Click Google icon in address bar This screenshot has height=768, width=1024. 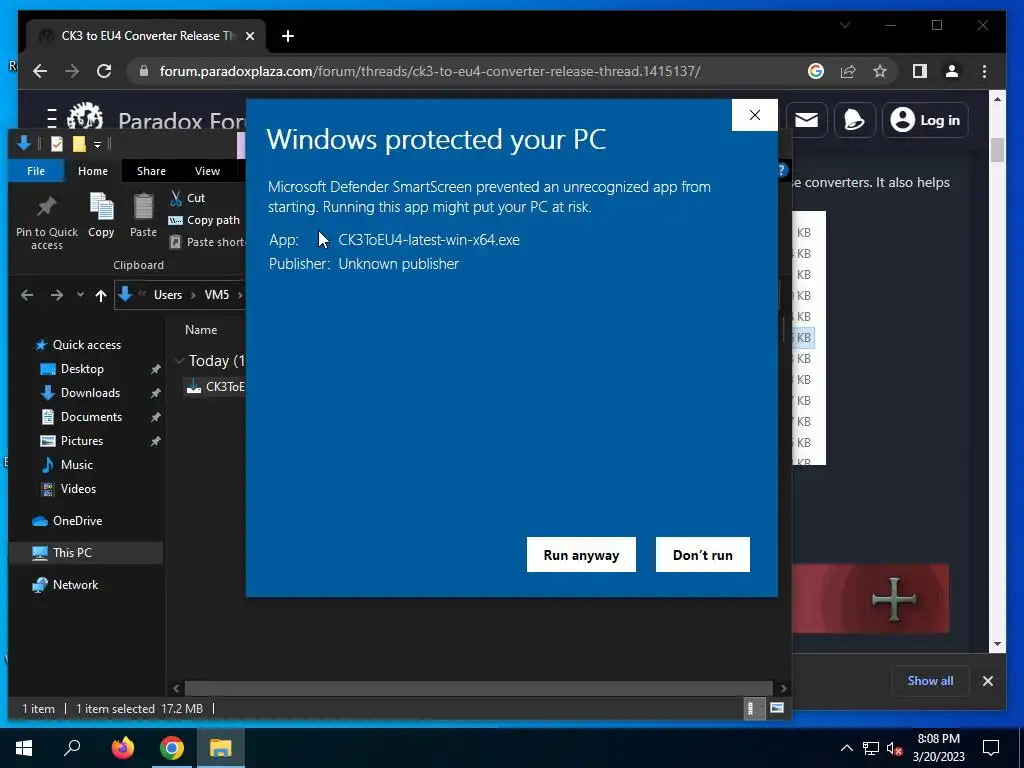point(816,71)
